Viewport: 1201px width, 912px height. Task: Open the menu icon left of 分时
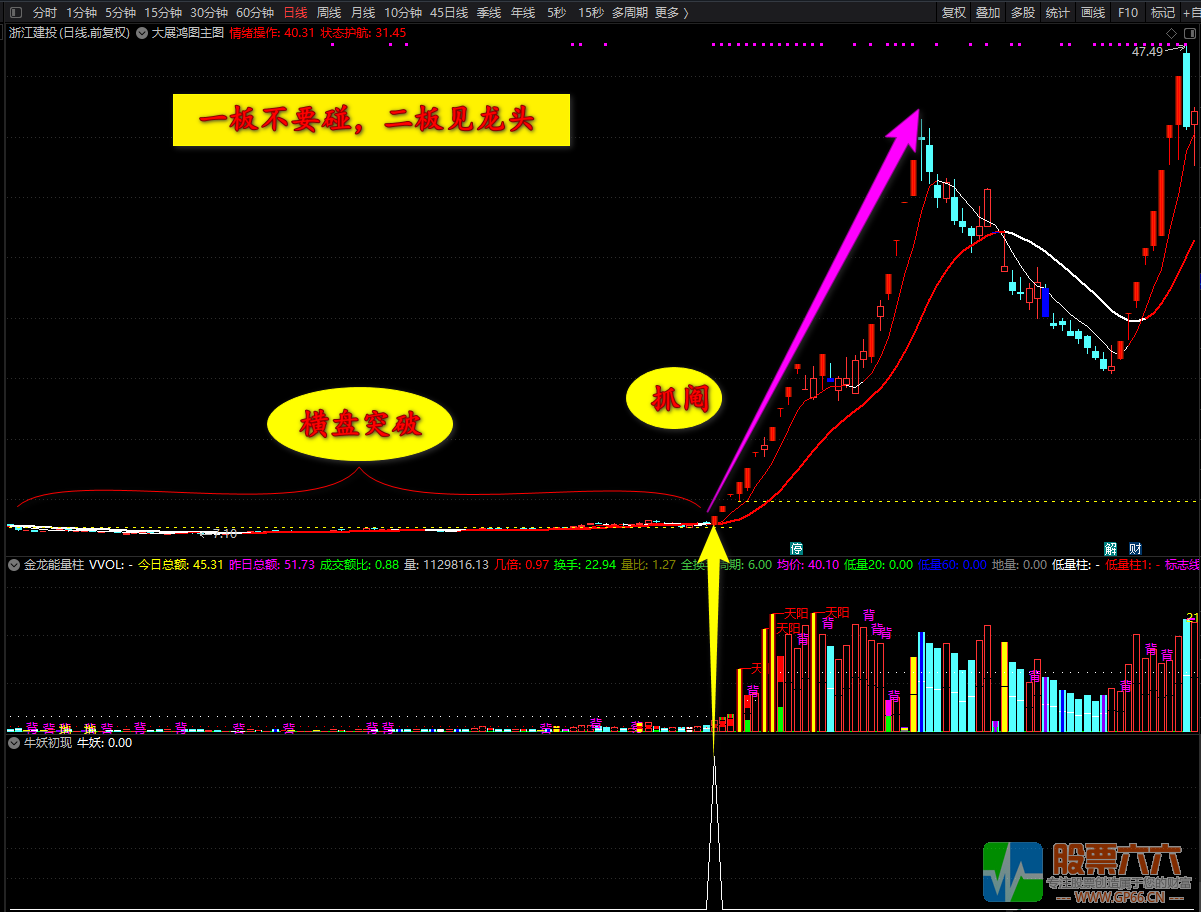click(x=14, y=13)
